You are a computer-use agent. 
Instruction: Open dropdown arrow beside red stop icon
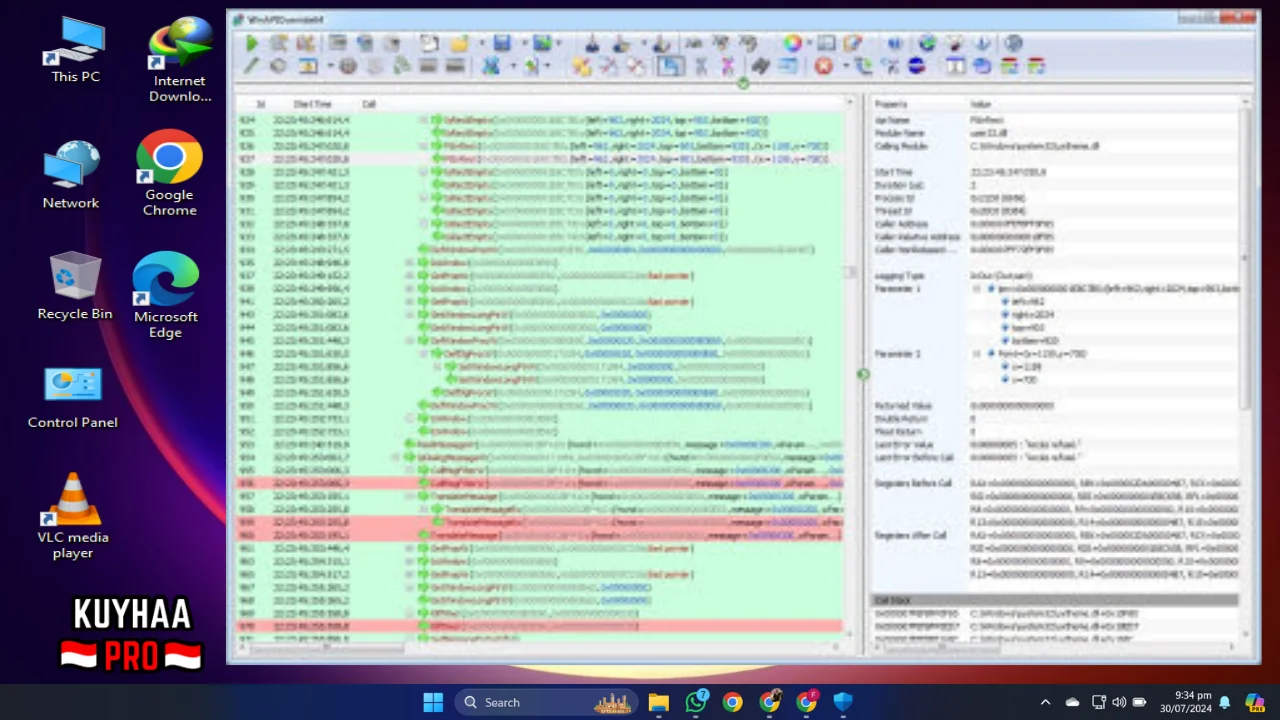pos(845,66)
